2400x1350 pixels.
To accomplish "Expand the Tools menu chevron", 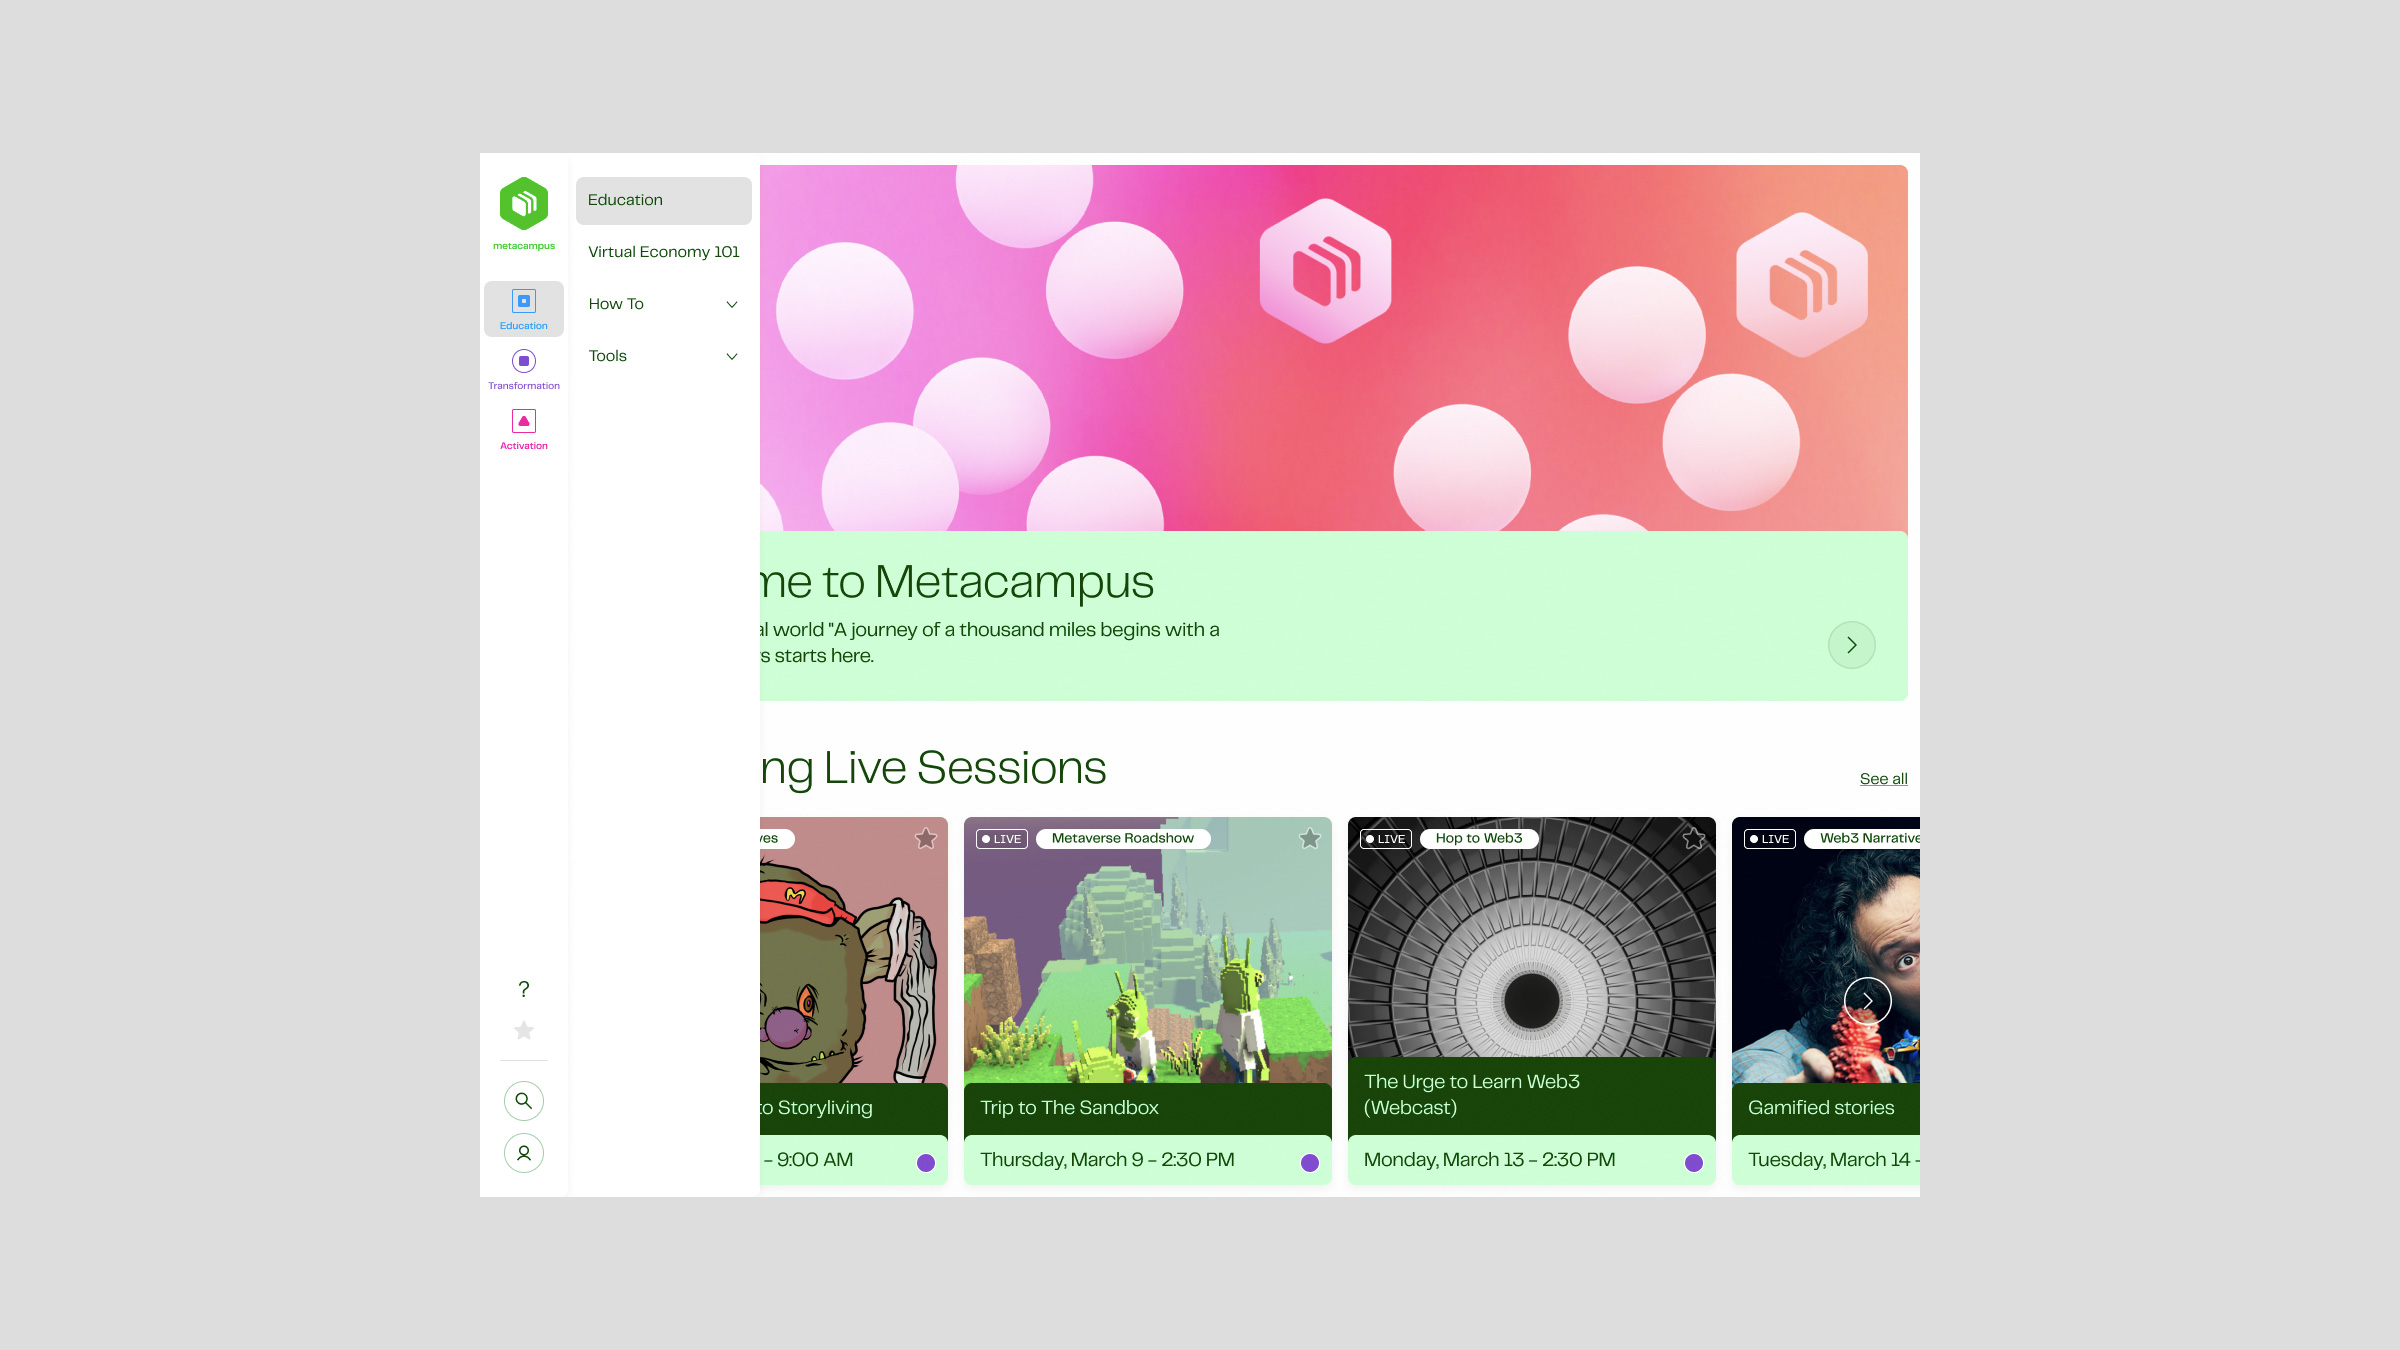I will tap(732, 356).
